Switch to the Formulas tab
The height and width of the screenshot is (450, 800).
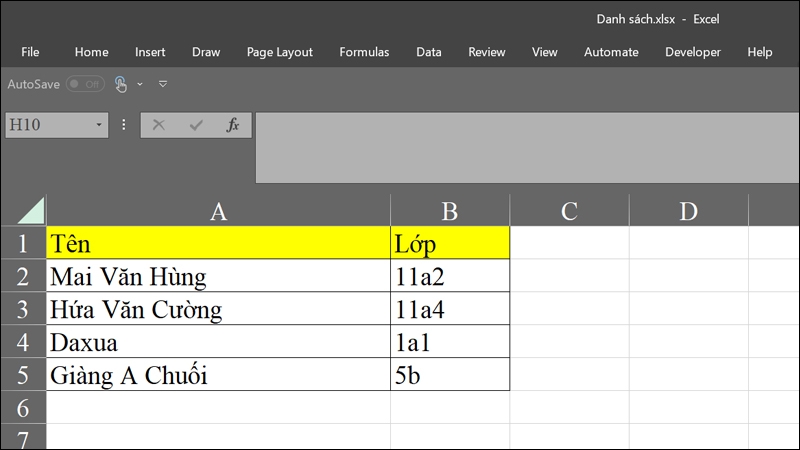tap(364, 52)
